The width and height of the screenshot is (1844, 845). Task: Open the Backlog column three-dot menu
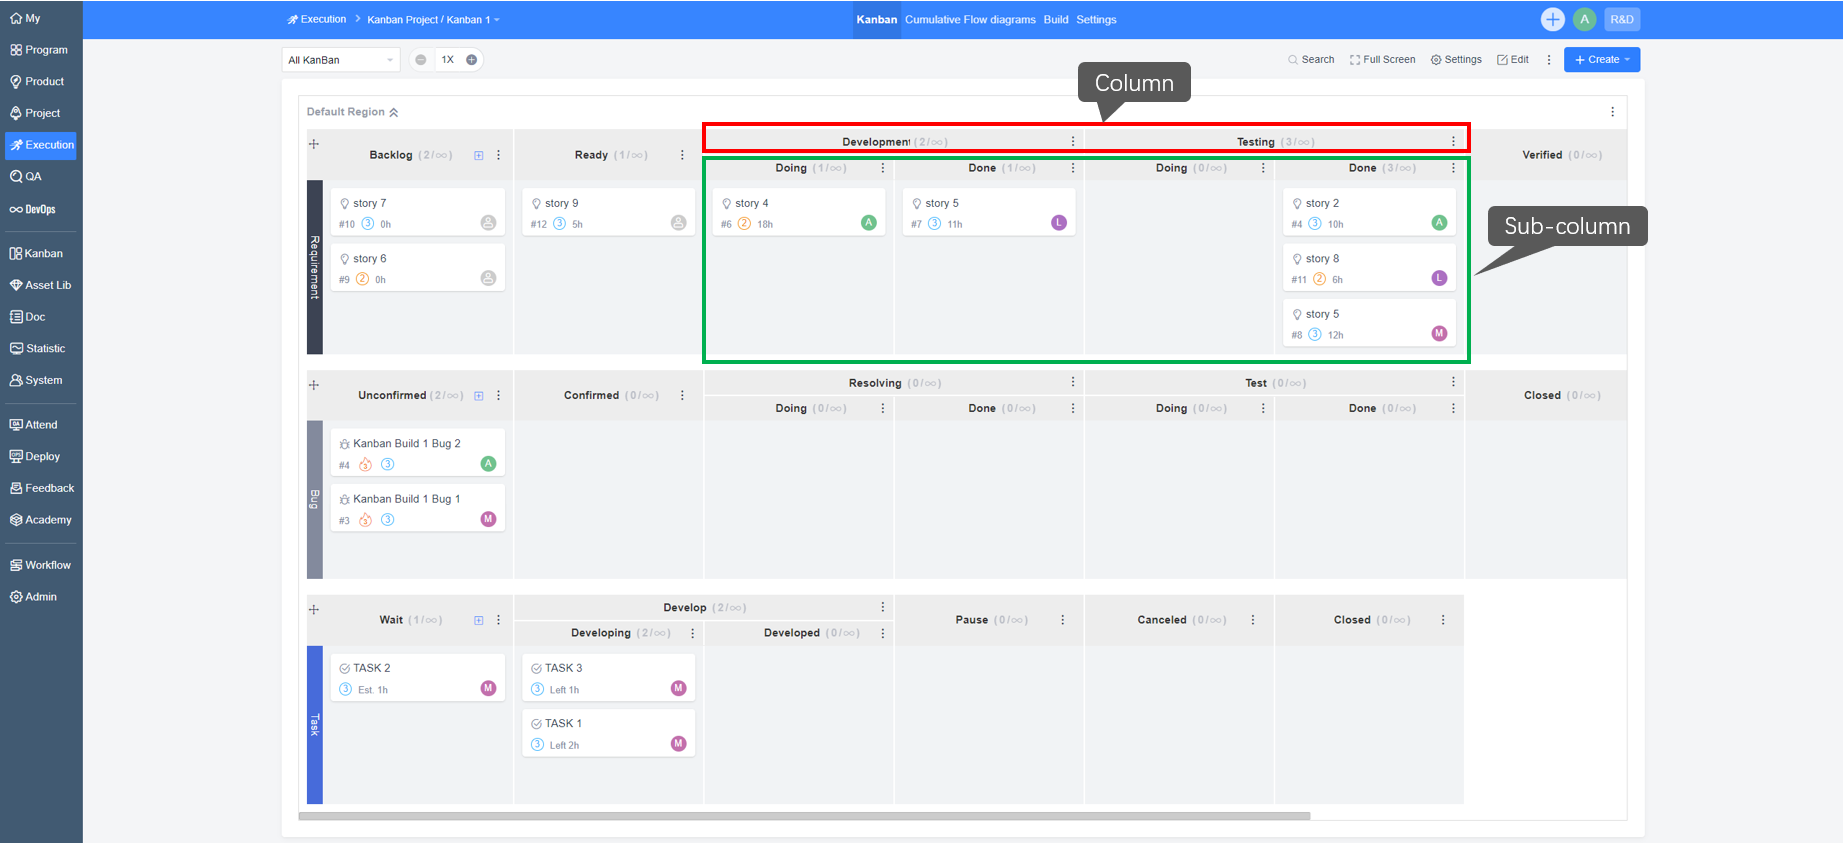[499, 156]
